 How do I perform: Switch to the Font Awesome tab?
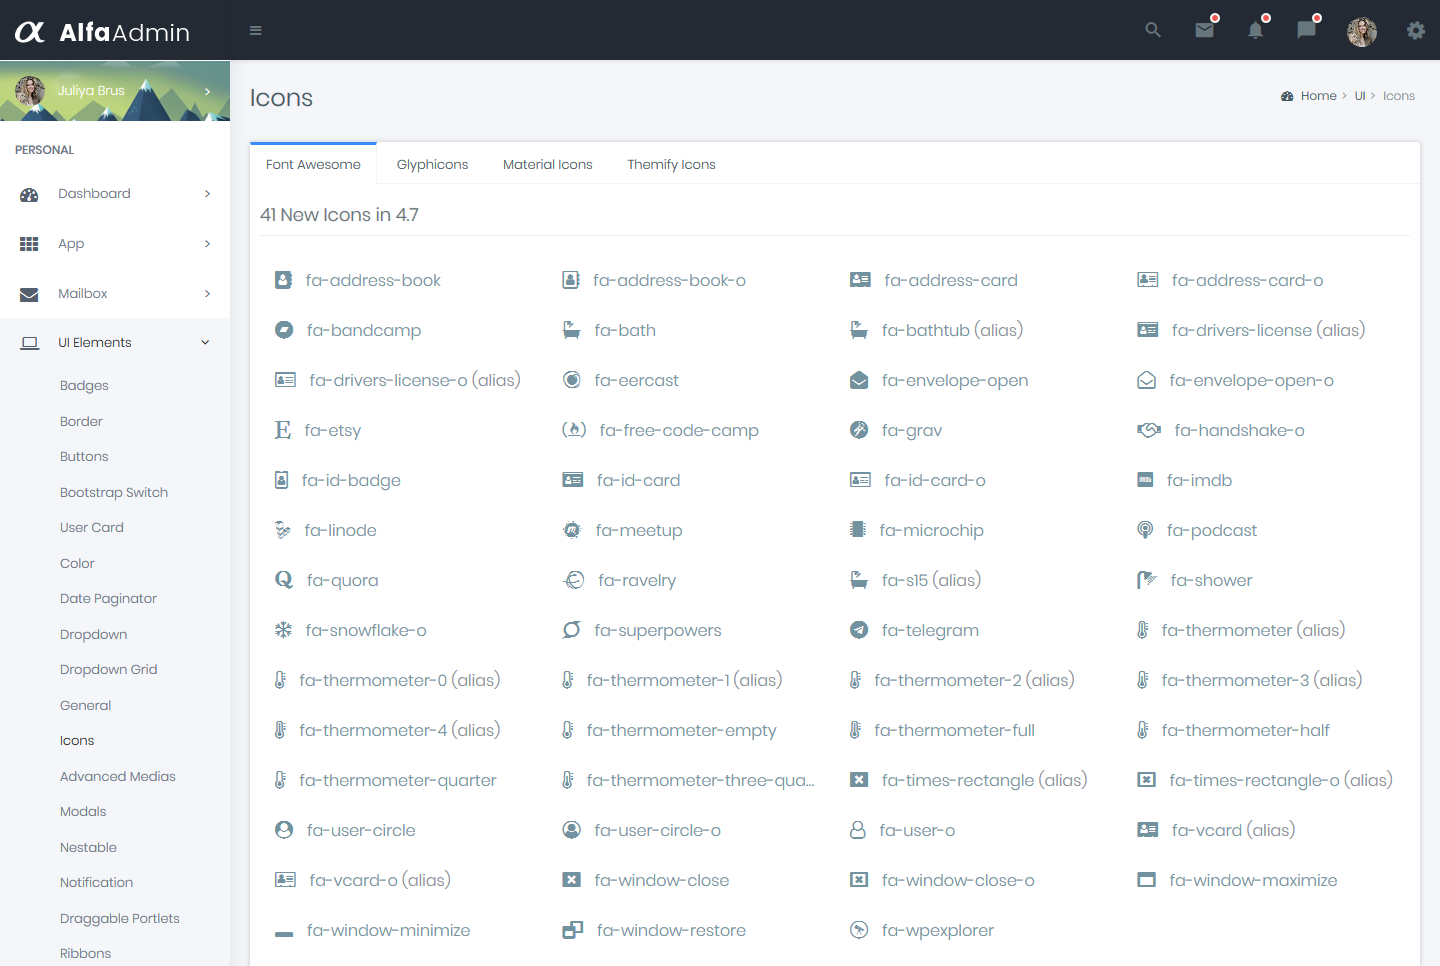(x=313, y=164)
